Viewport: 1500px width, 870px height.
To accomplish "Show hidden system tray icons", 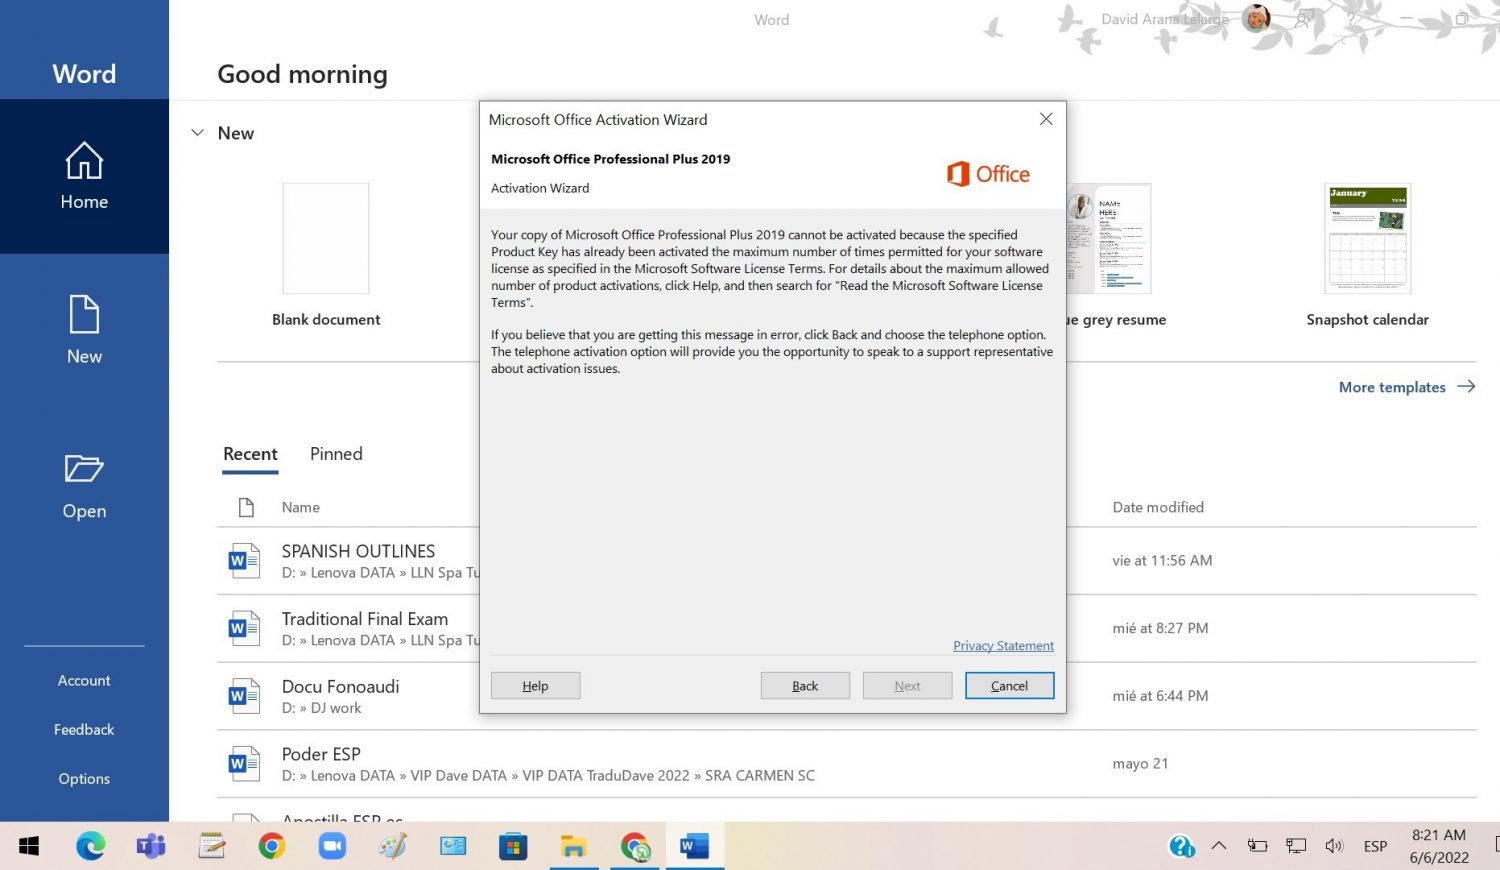I will 1218,846.
